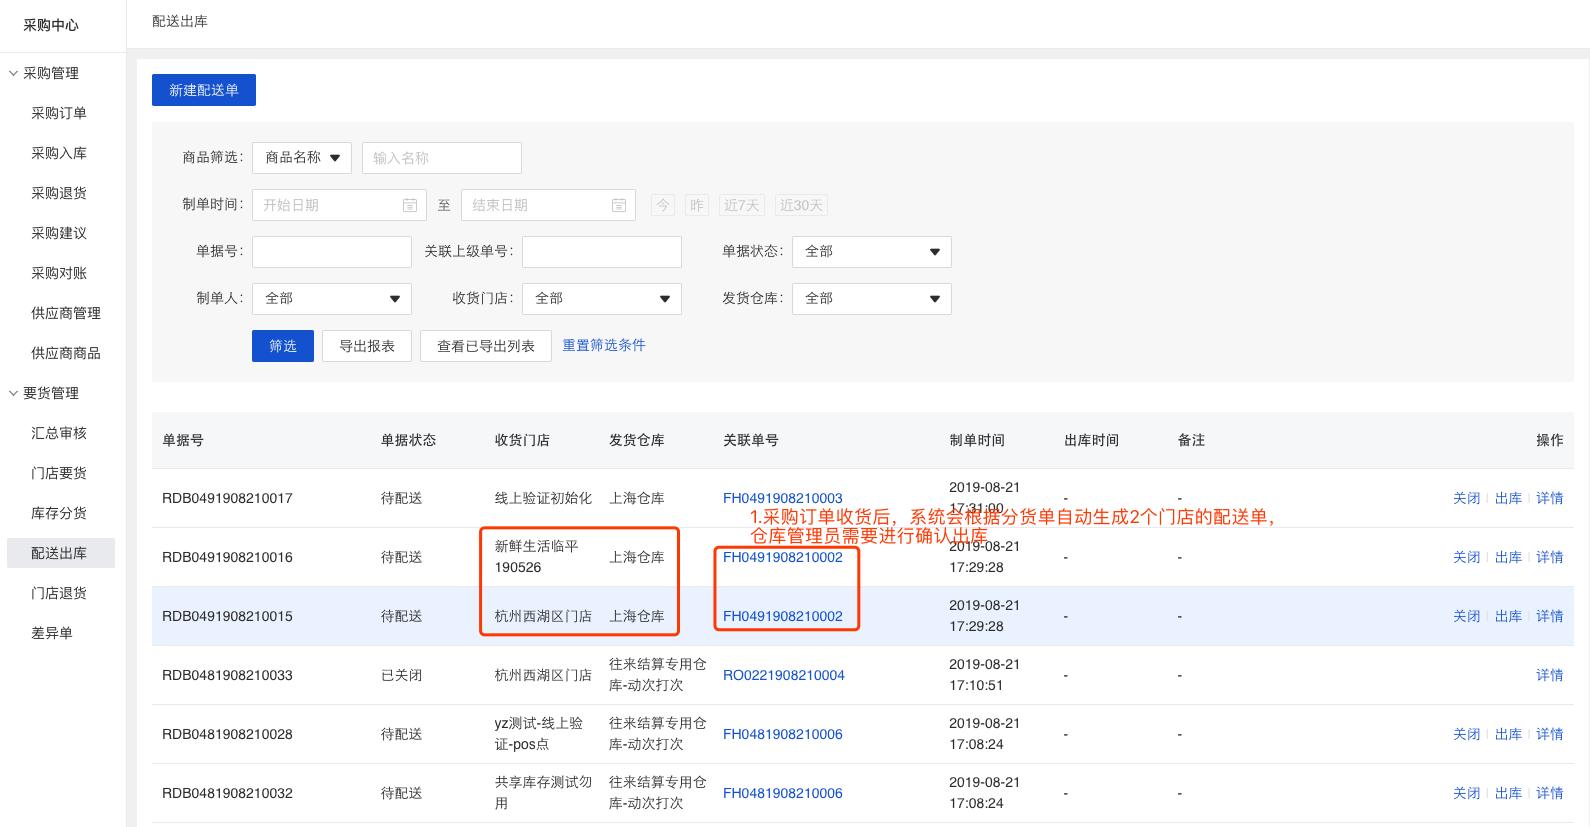Open 差异单 in the sidebar
Viewport: 1590px width, 827px height.
tap(52, 633)
